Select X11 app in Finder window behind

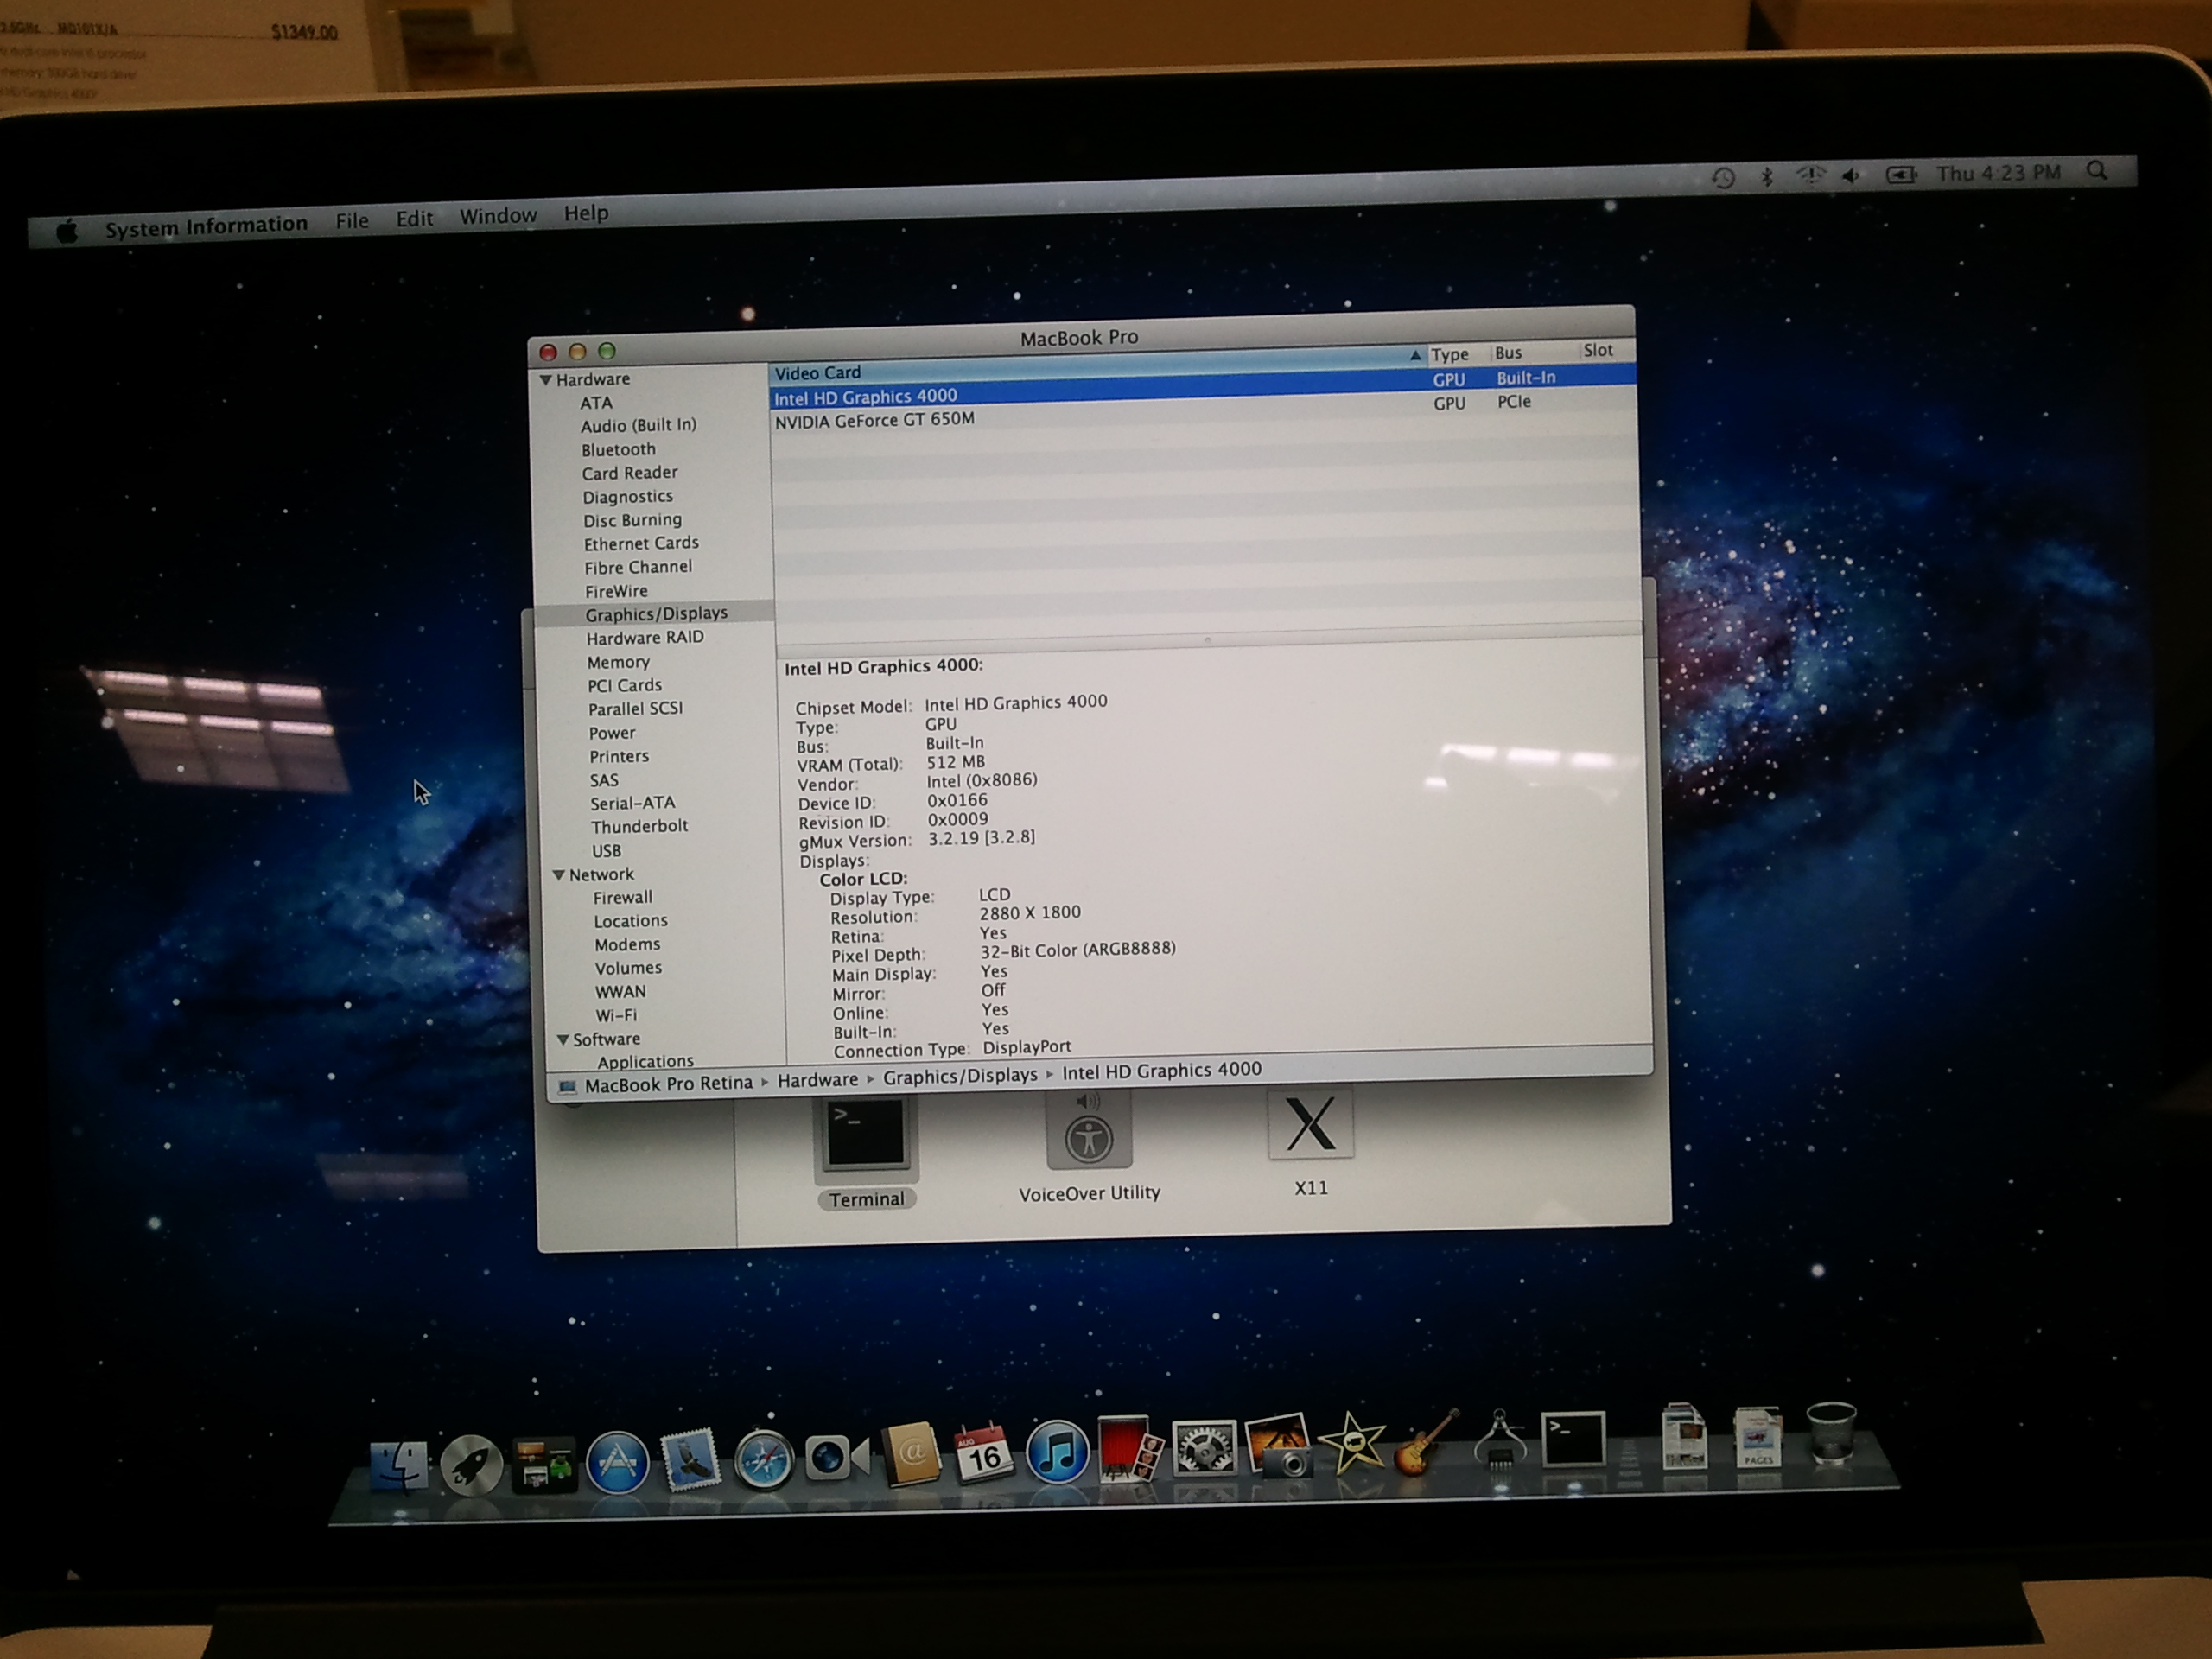[1310, 1143]
